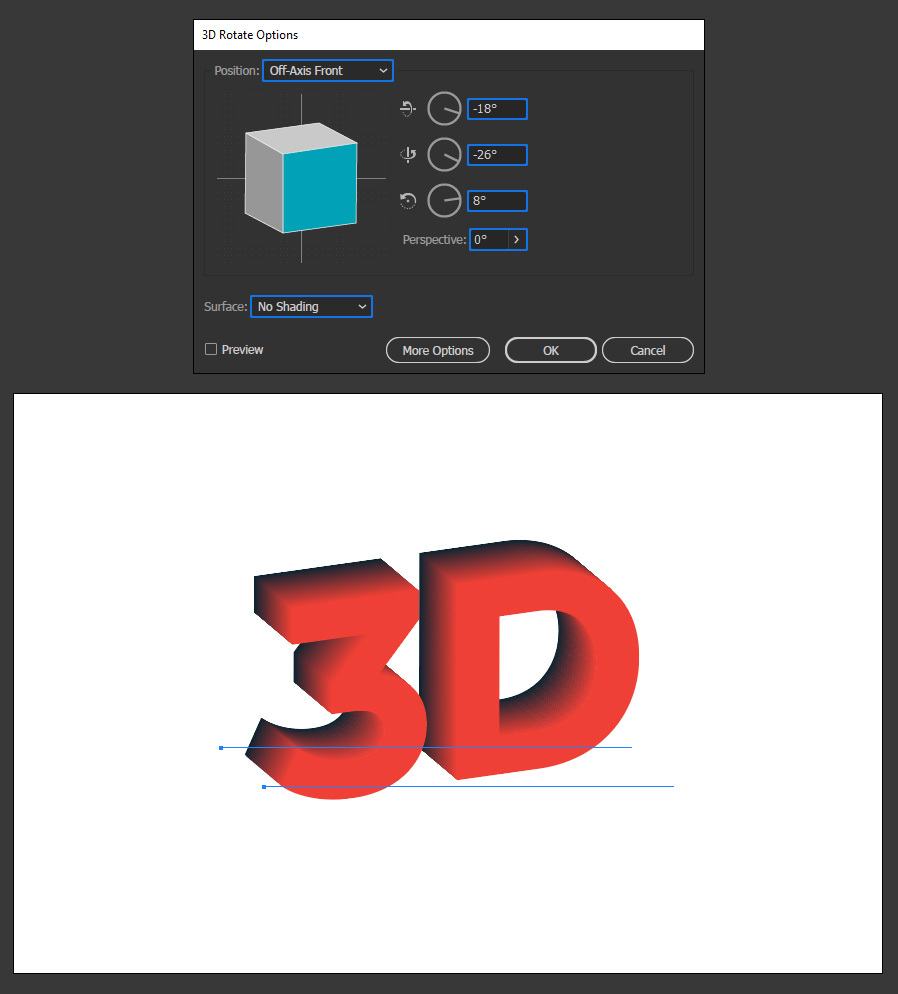Click the Z-axis field showing 8°
Screen dimensions: 898x994
tap(497, 201)
